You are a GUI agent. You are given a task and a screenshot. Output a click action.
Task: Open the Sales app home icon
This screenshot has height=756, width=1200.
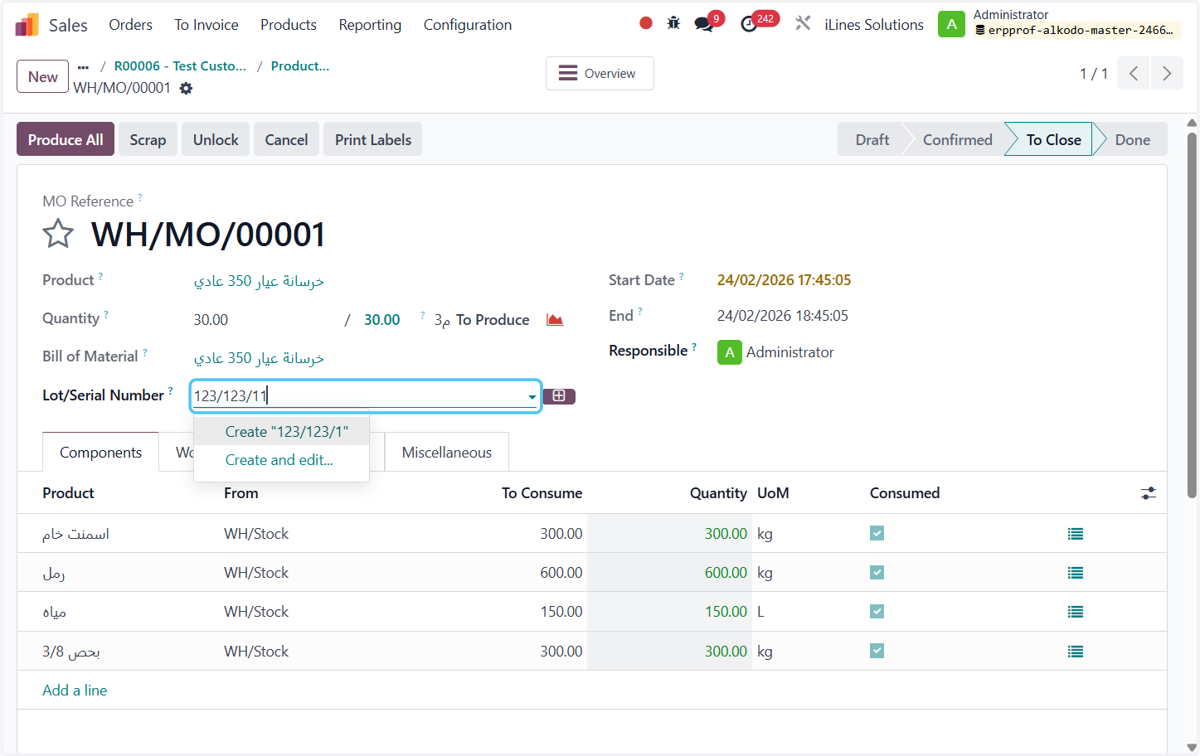tap(27, 25)
